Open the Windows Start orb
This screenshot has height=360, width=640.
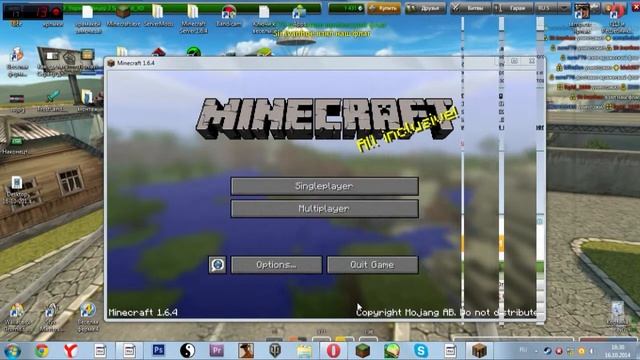(12, 351)
